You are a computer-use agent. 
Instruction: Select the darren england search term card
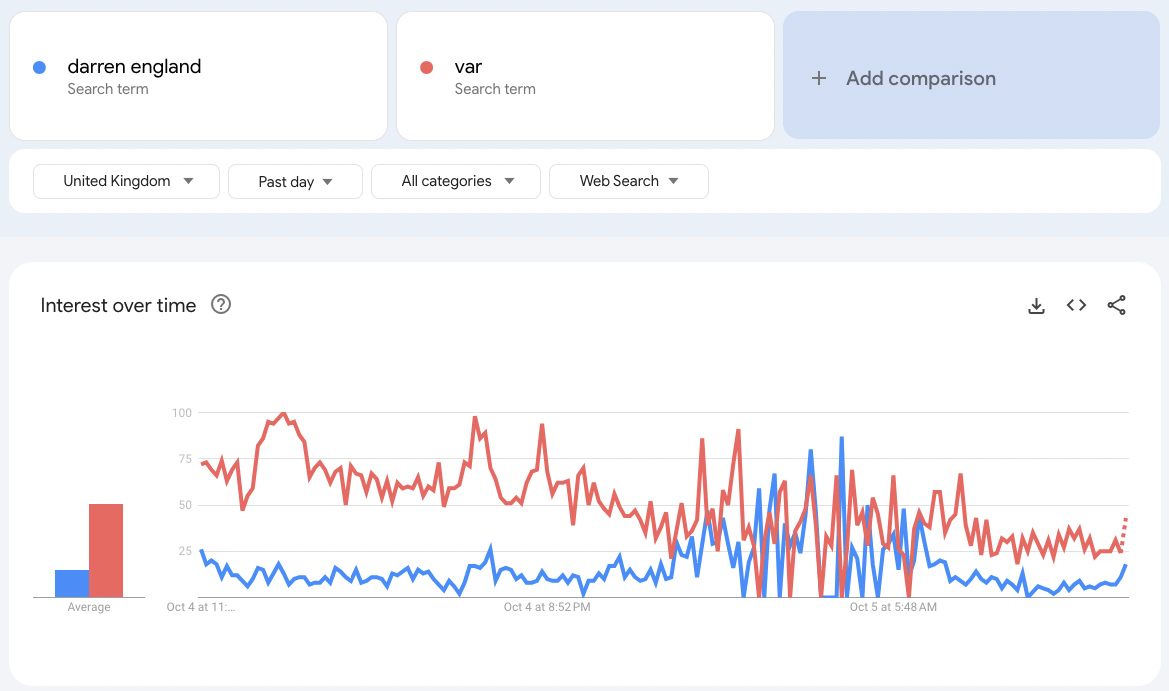tap(198, 76)
